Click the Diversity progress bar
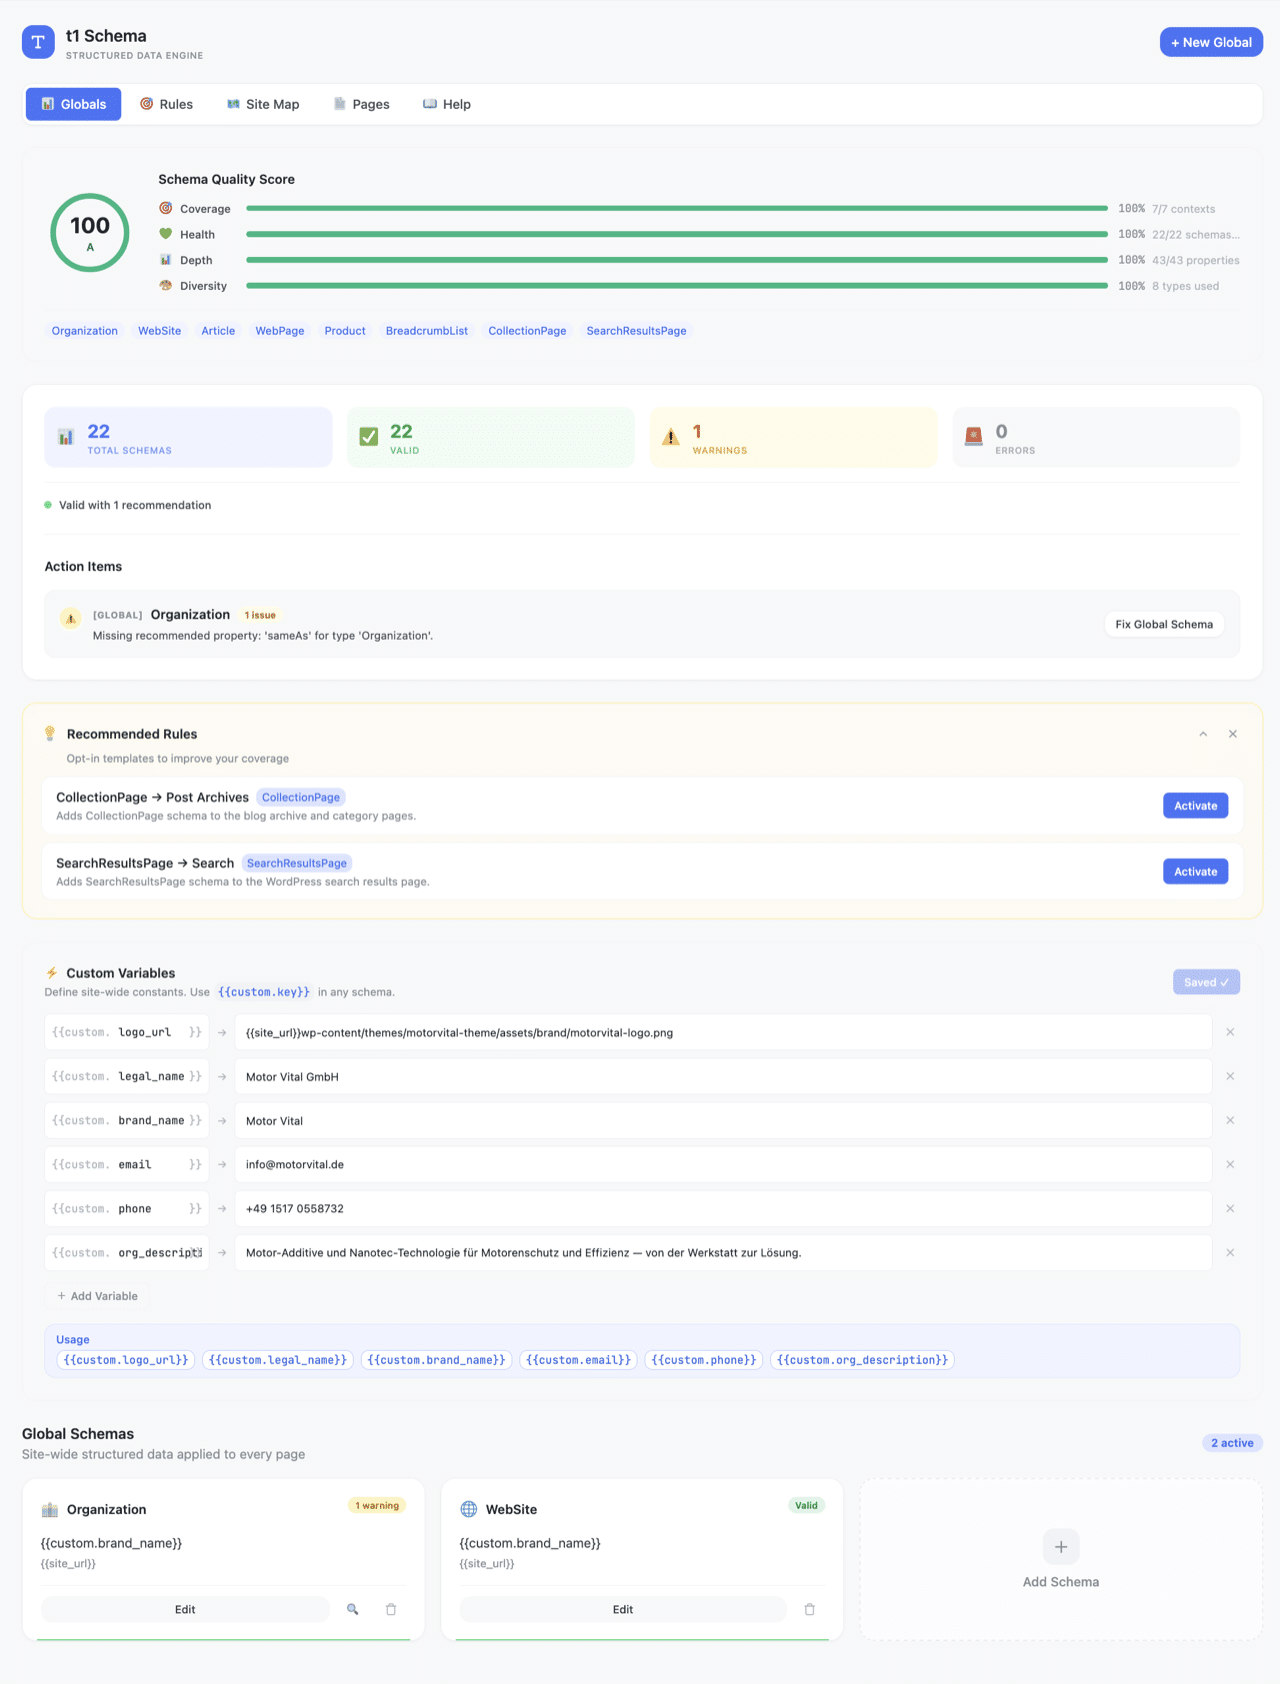The height and width of the screenshot is (1684, 1280). pyautogui.click(x=677, y=286)
